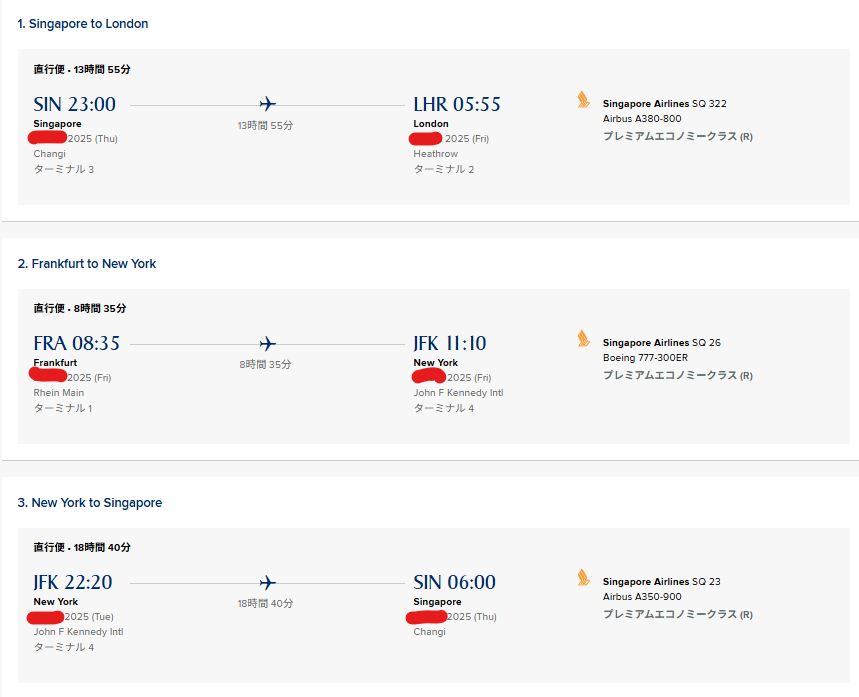Click the SIN 23:00 departure time
This screenshot has width=859, height=697.
point(75,104)
